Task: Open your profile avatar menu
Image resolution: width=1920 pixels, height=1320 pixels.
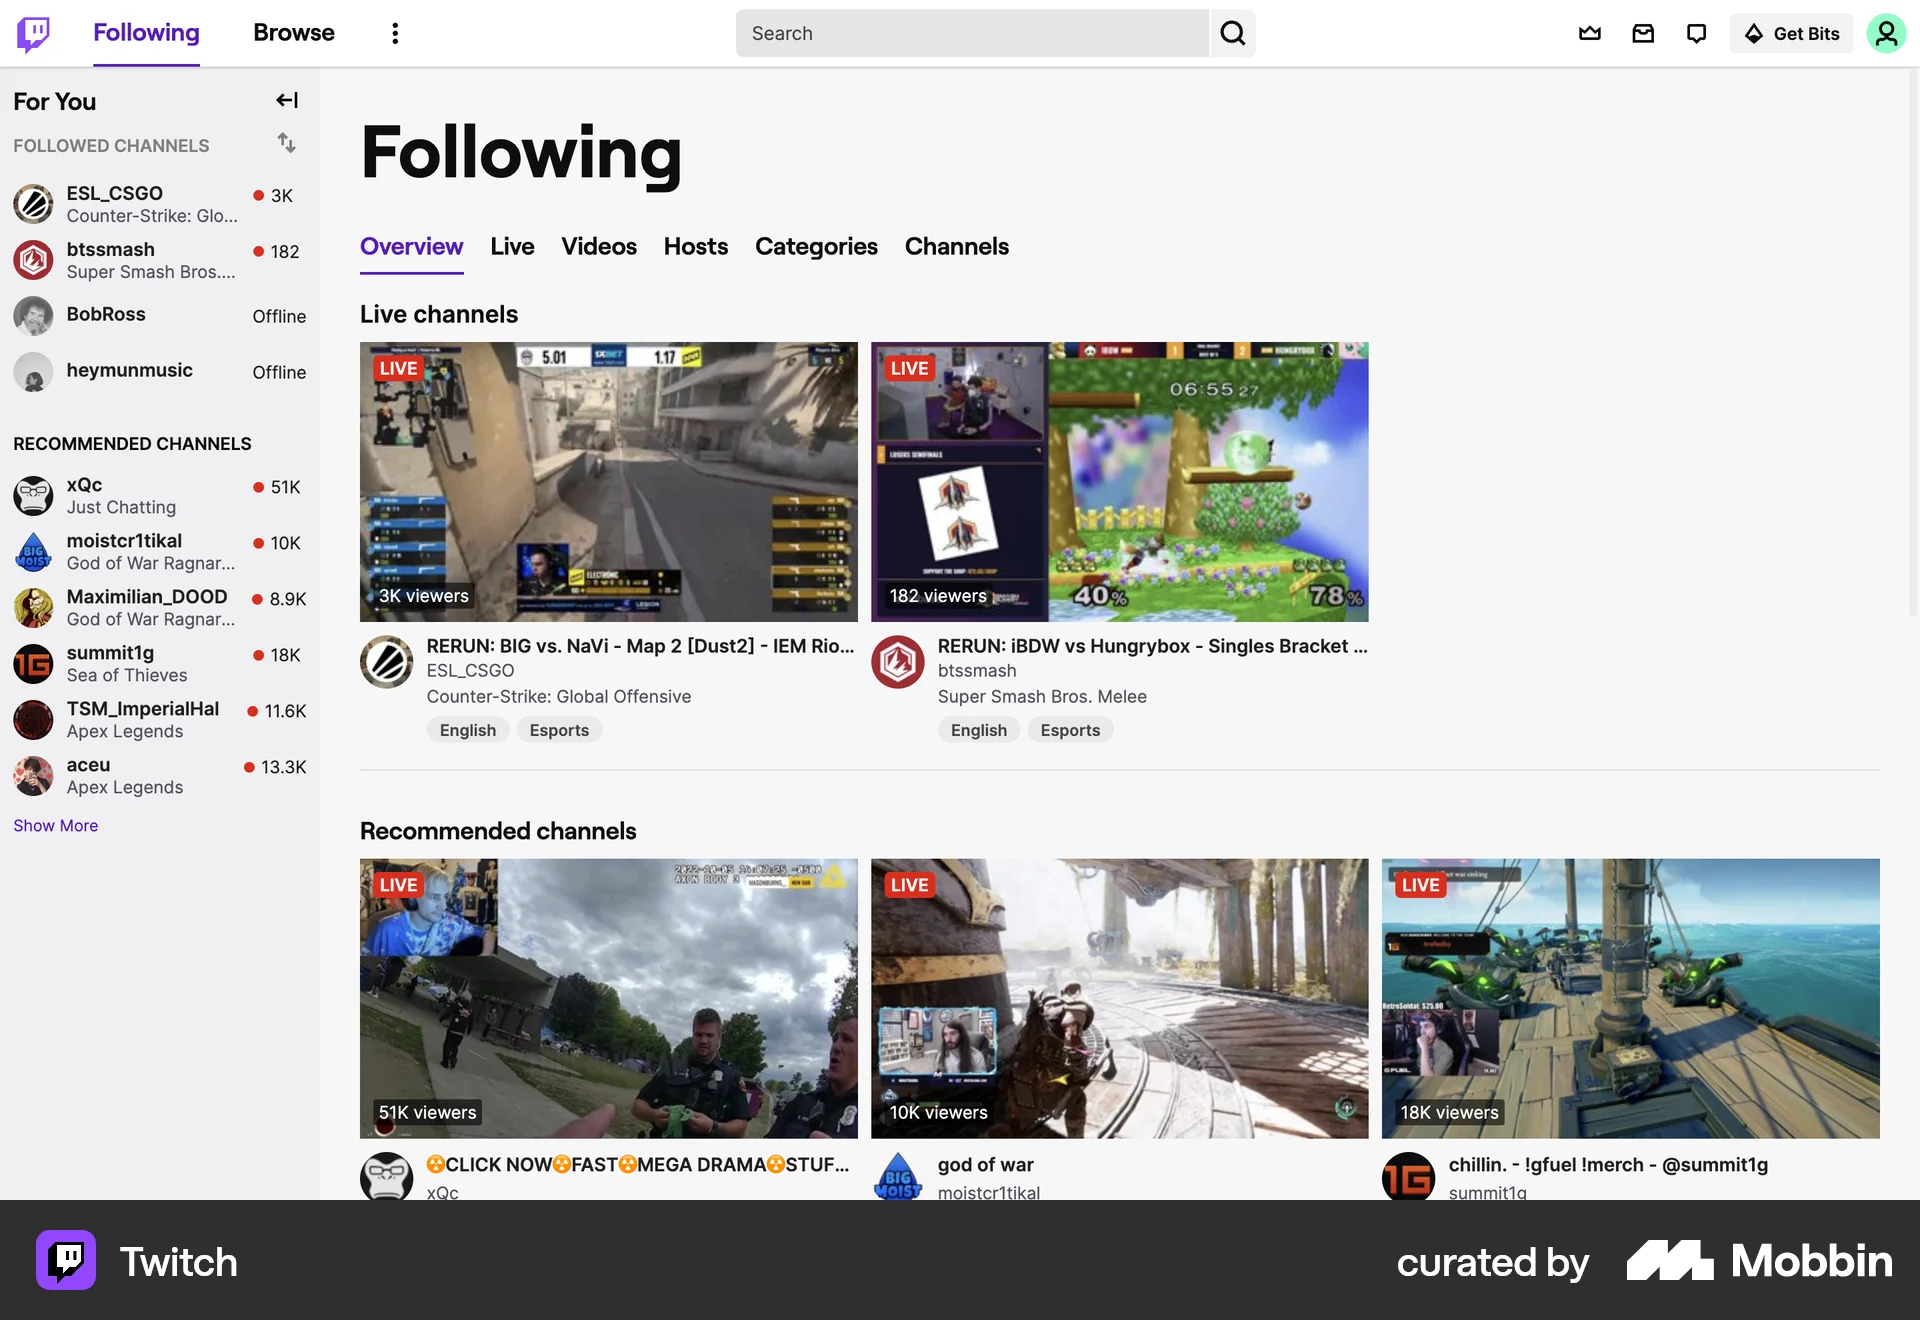Action: point(1886,33)
